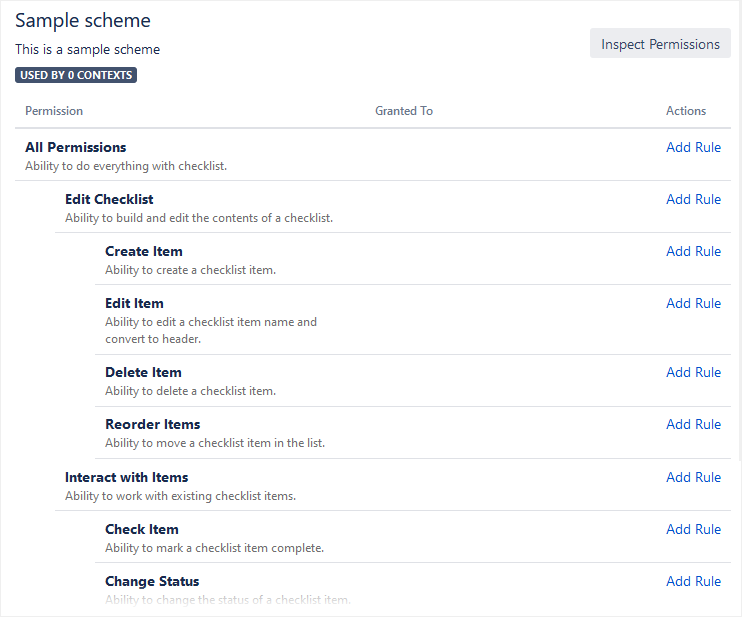This screenshot has height=617, width=742.
Task: Add Rule for Change Status permission
Action: pyautogui.click(x=693, y=581)
